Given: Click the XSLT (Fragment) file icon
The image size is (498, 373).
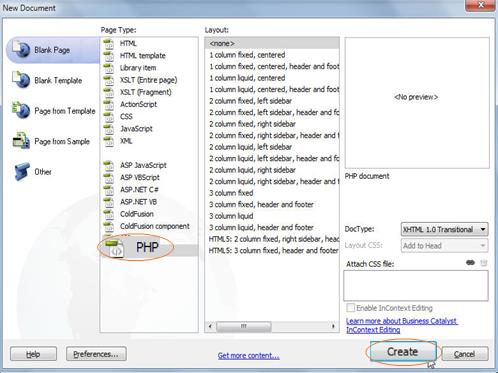Looking at the screenshot, I should (x=109, y=92).
